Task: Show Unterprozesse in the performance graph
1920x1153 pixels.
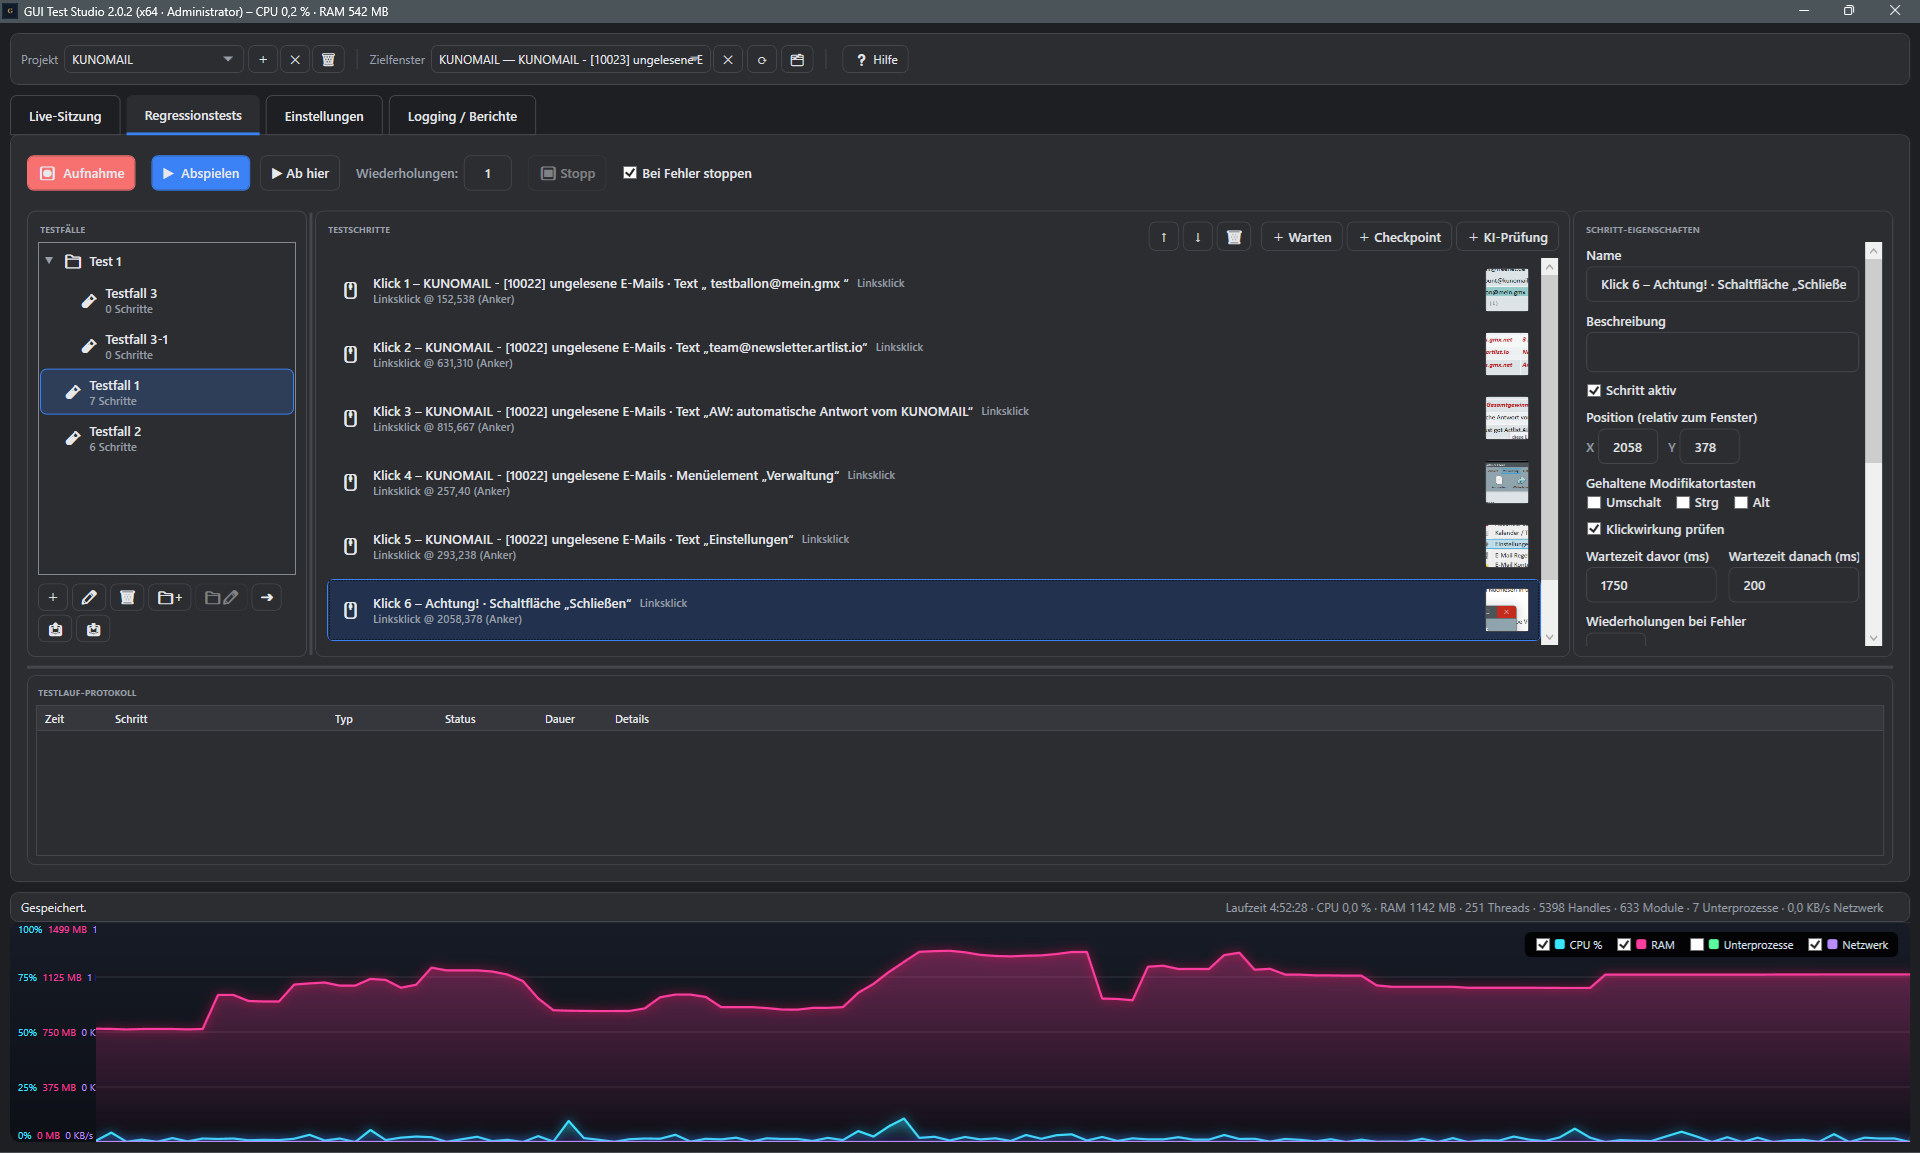Action: (x=1697, y=945)
